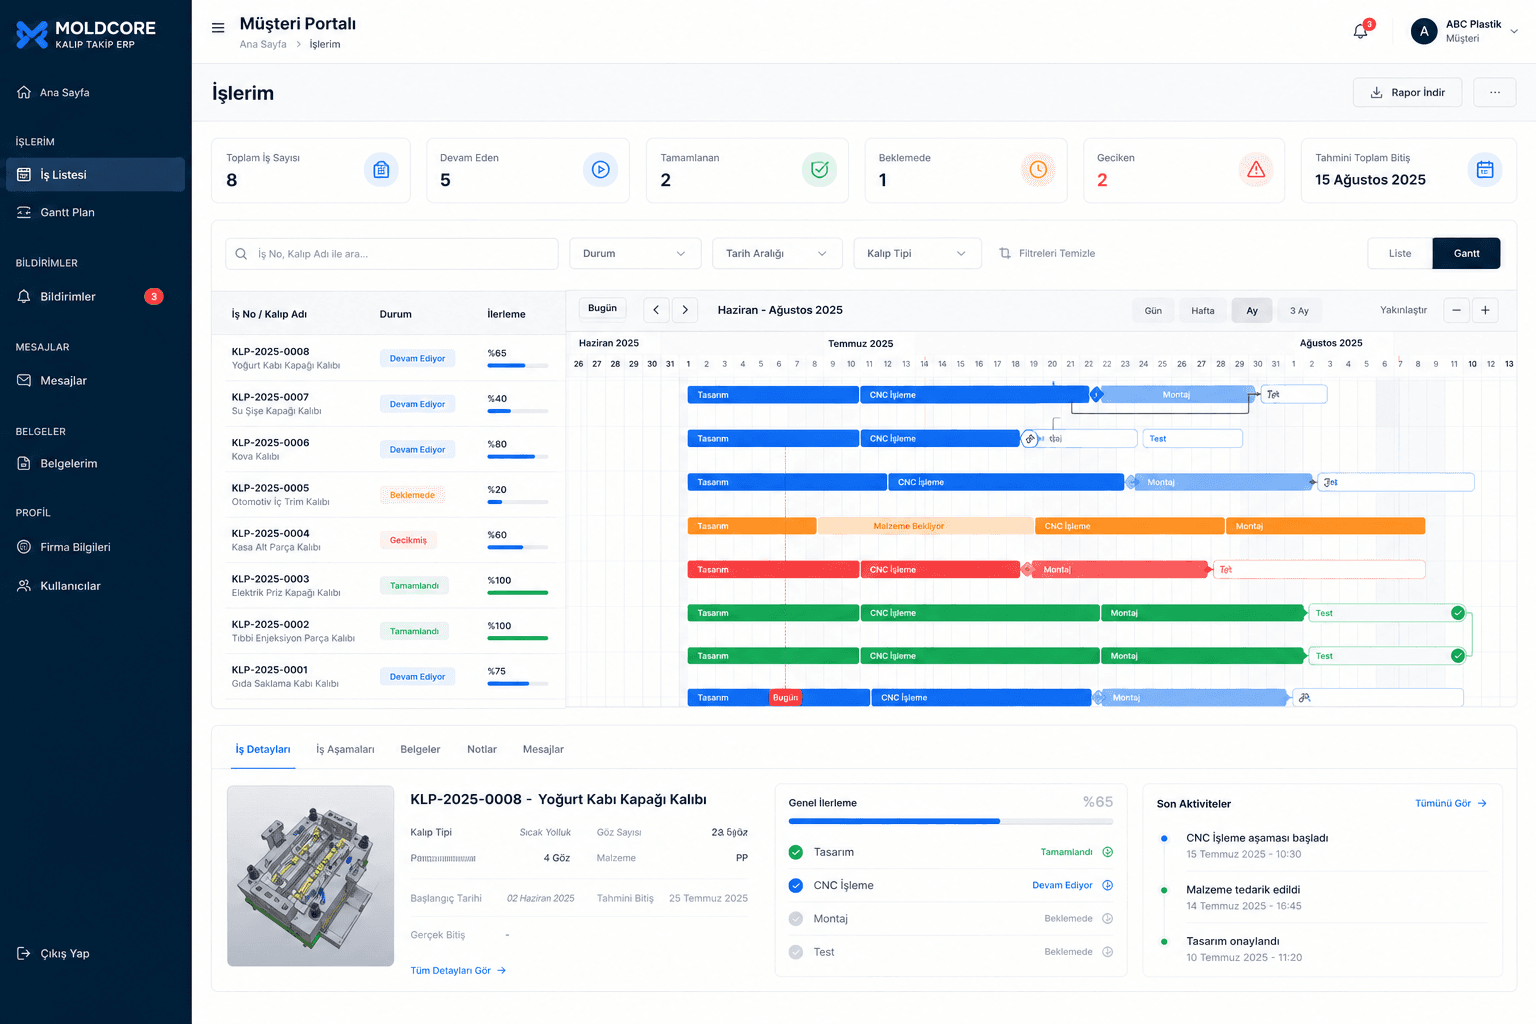Viewport: 1536px width, 1024px height.
Task: Click the Toplam İş Sayısı clipboard icon
Action: [x=381, y=170]
